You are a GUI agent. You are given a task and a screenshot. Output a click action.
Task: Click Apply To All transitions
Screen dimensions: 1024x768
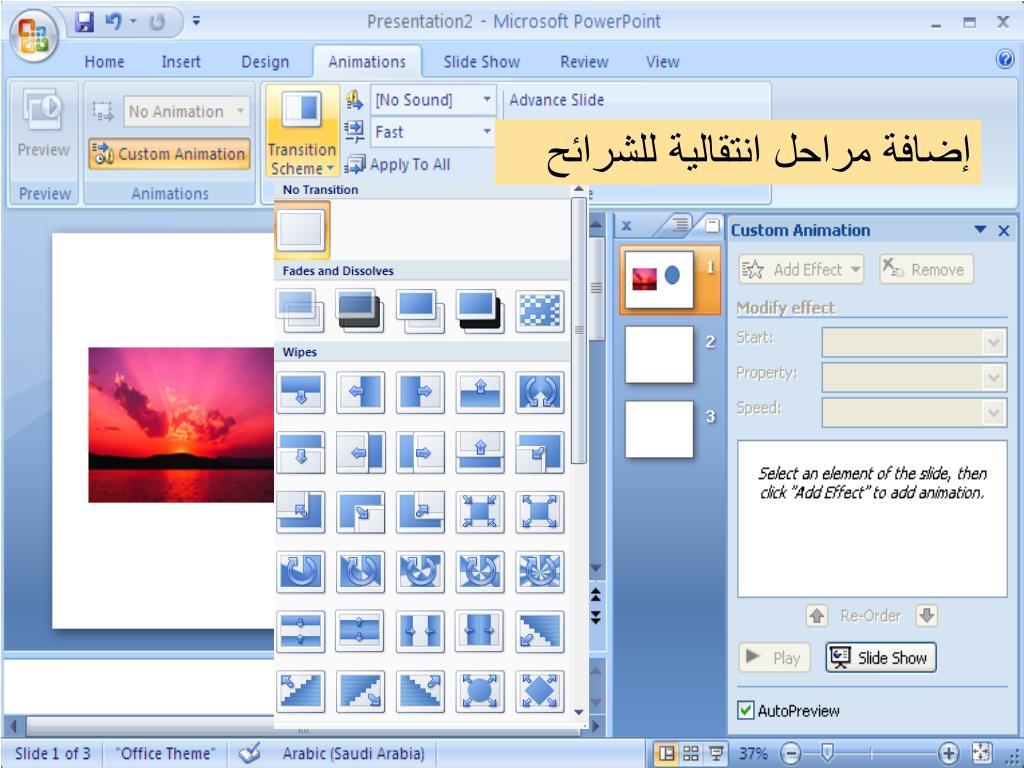point(397,165)
